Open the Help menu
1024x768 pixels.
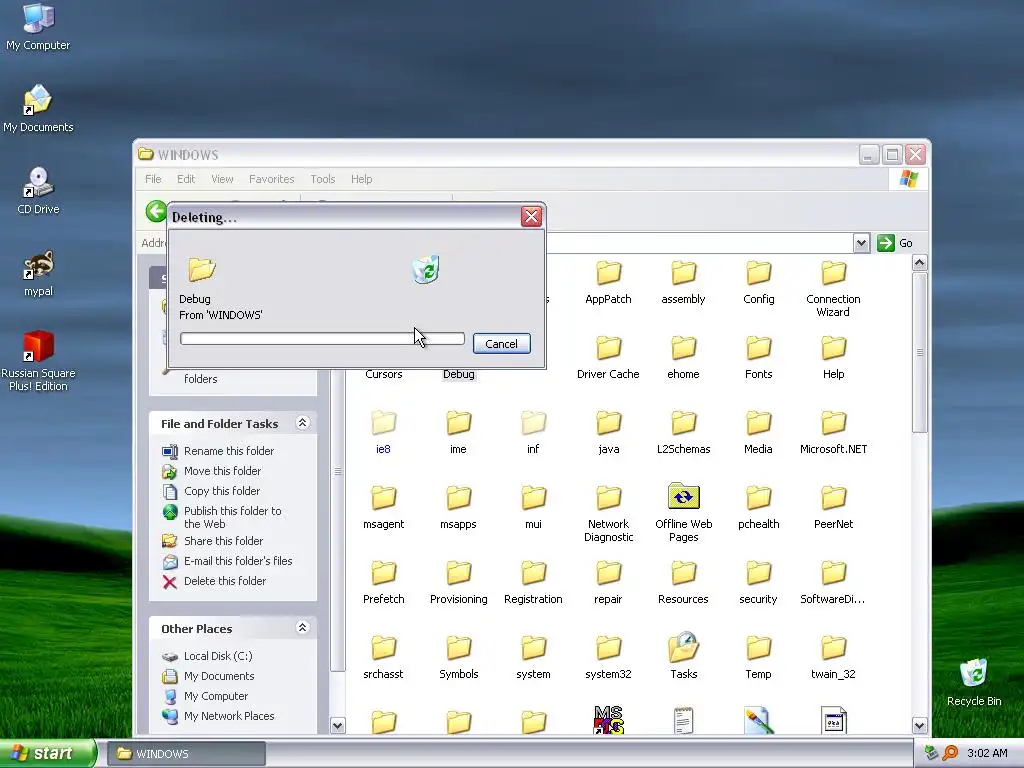361,179
